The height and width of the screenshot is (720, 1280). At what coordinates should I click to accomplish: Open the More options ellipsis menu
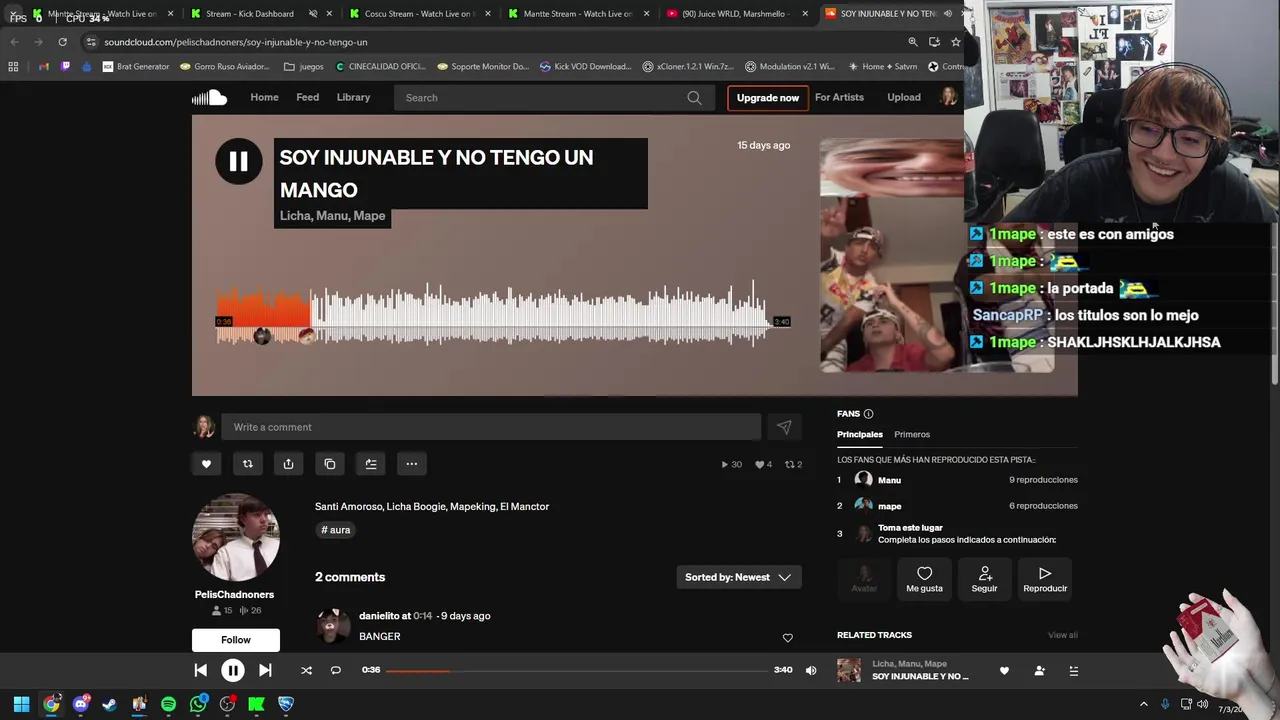coord(411,464)
